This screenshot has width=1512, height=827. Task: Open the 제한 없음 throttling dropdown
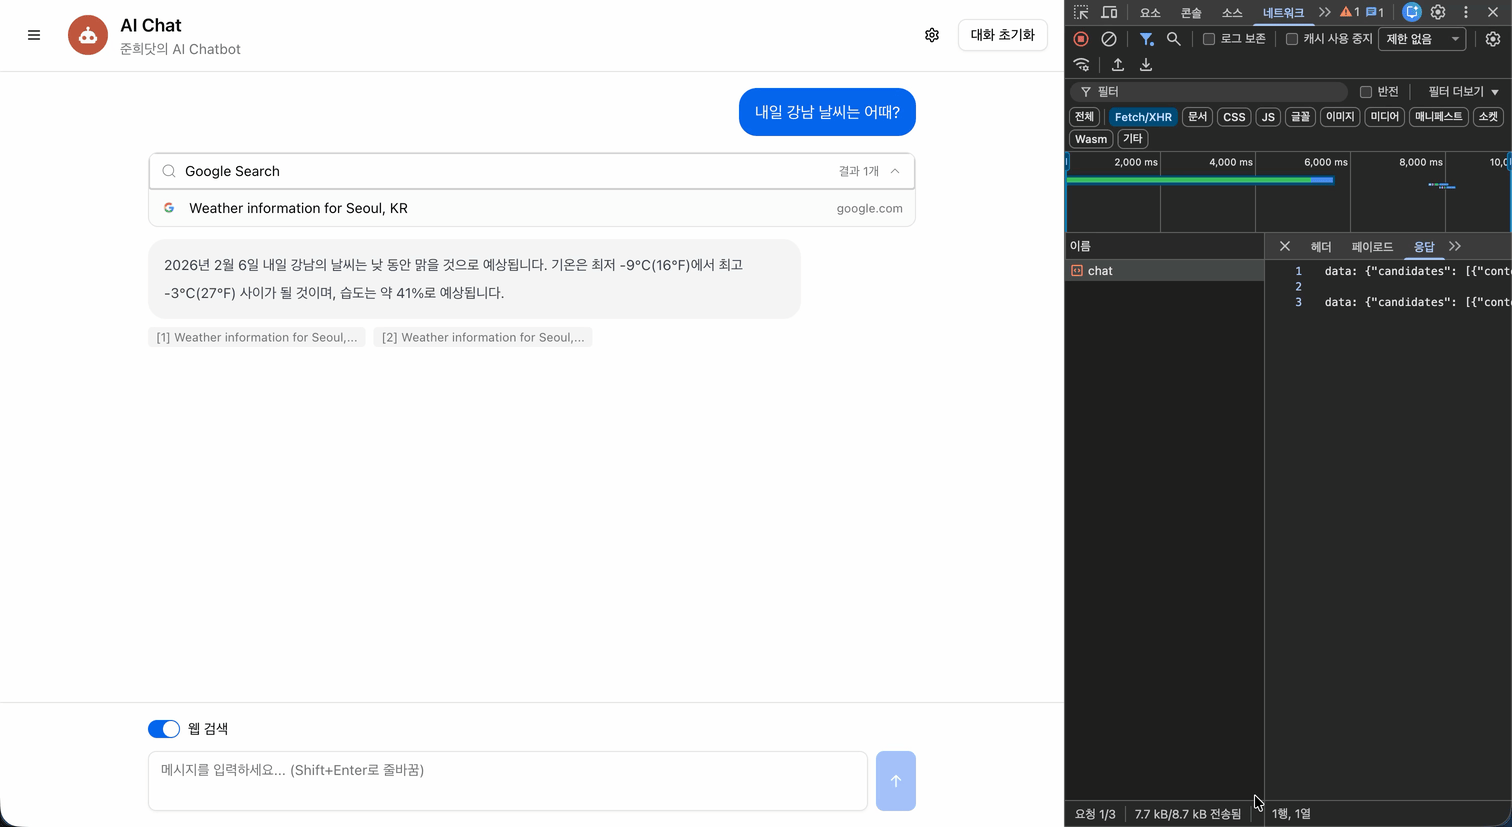click(1421, 38)
